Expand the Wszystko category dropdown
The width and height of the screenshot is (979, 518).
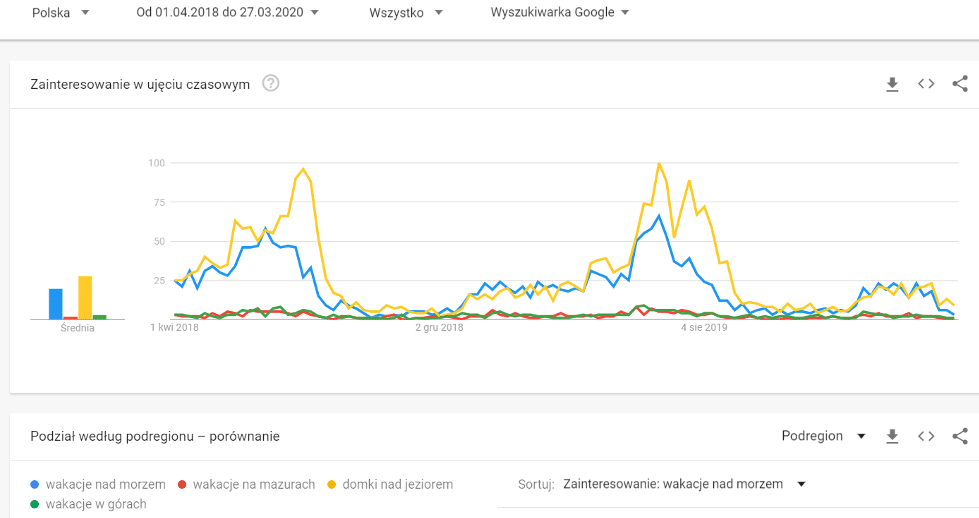coord(405,13)
